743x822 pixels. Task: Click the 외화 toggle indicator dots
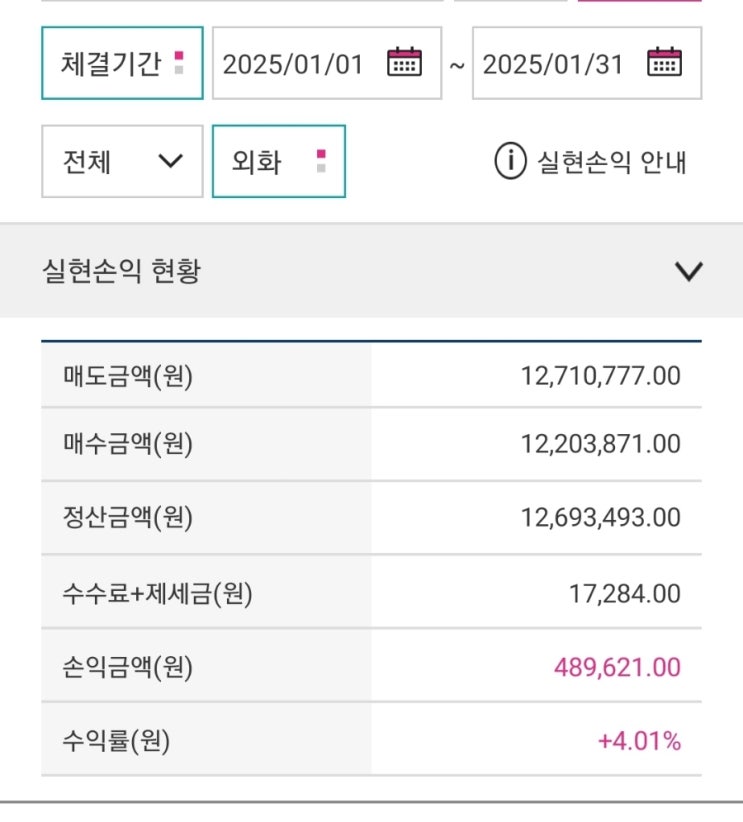click(321, 161)
